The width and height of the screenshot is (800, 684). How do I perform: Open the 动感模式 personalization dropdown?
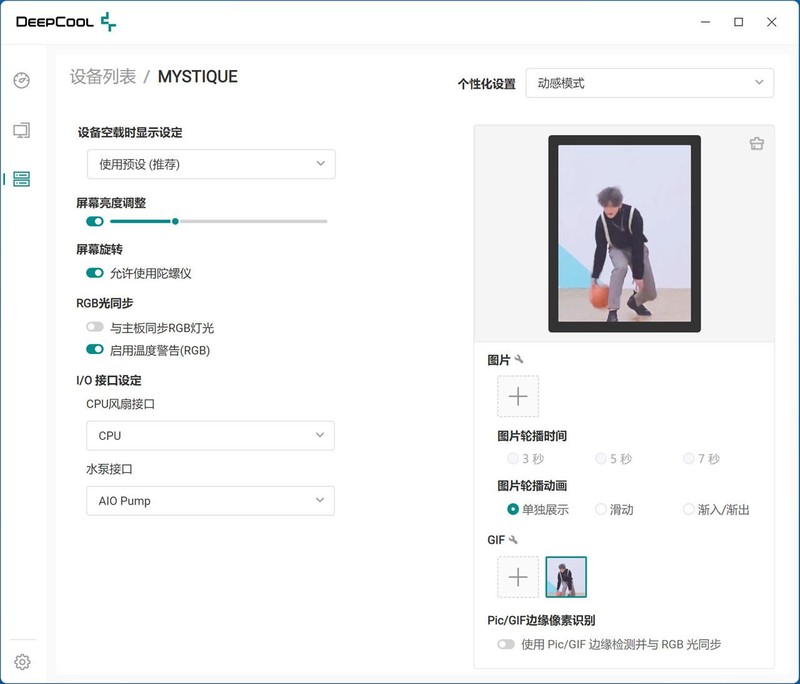650,82
